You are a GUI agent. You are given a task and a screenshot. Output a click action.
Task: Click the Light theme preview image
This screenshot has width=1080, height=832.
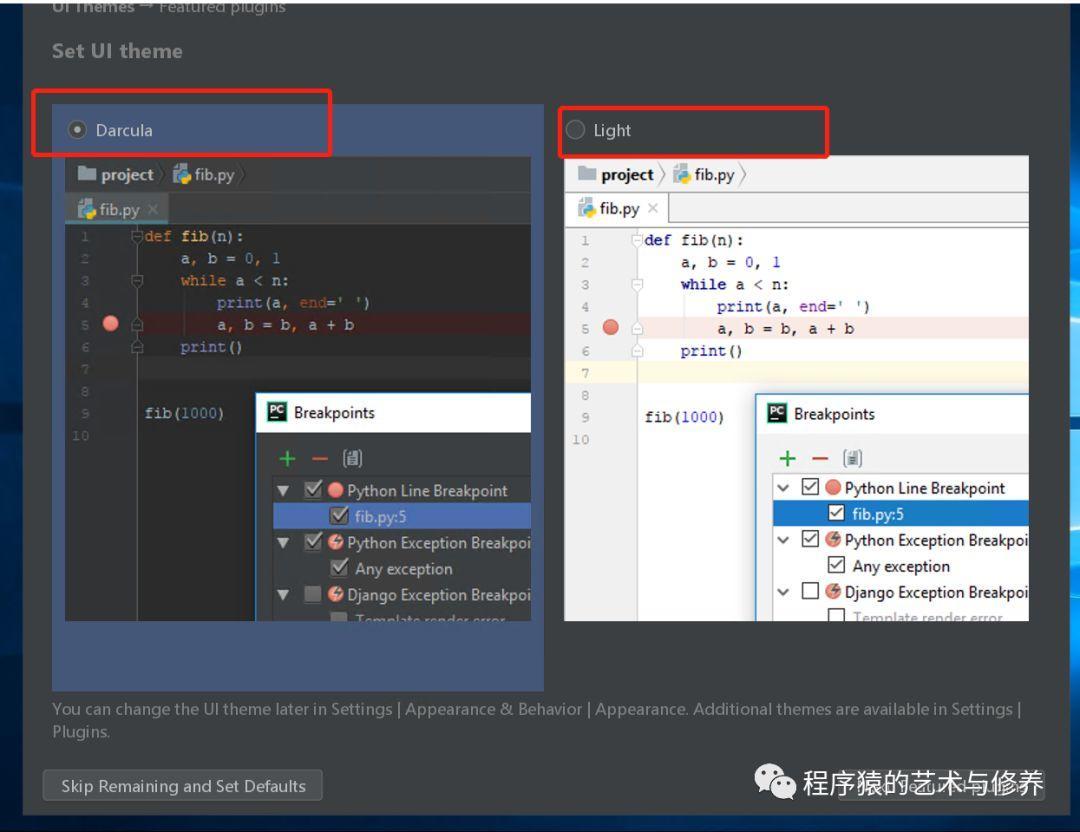pyautogui.click(x=796, y=389)
